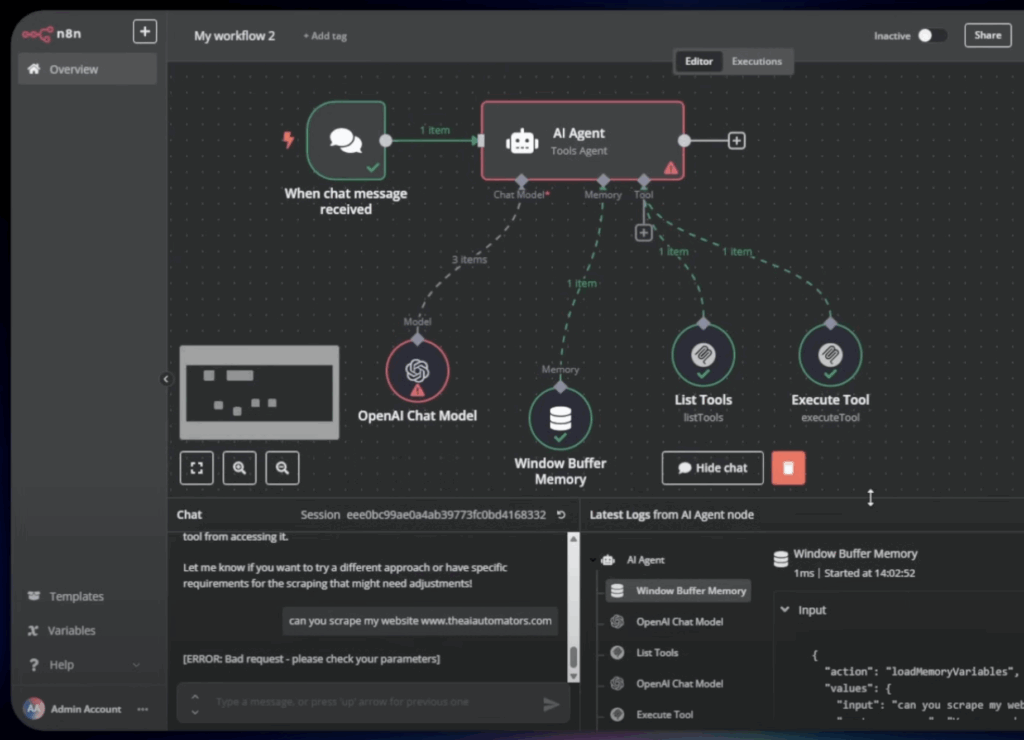1024x740 pixels.
Task: Click the red delete execution button
Action: click(788, 468)
